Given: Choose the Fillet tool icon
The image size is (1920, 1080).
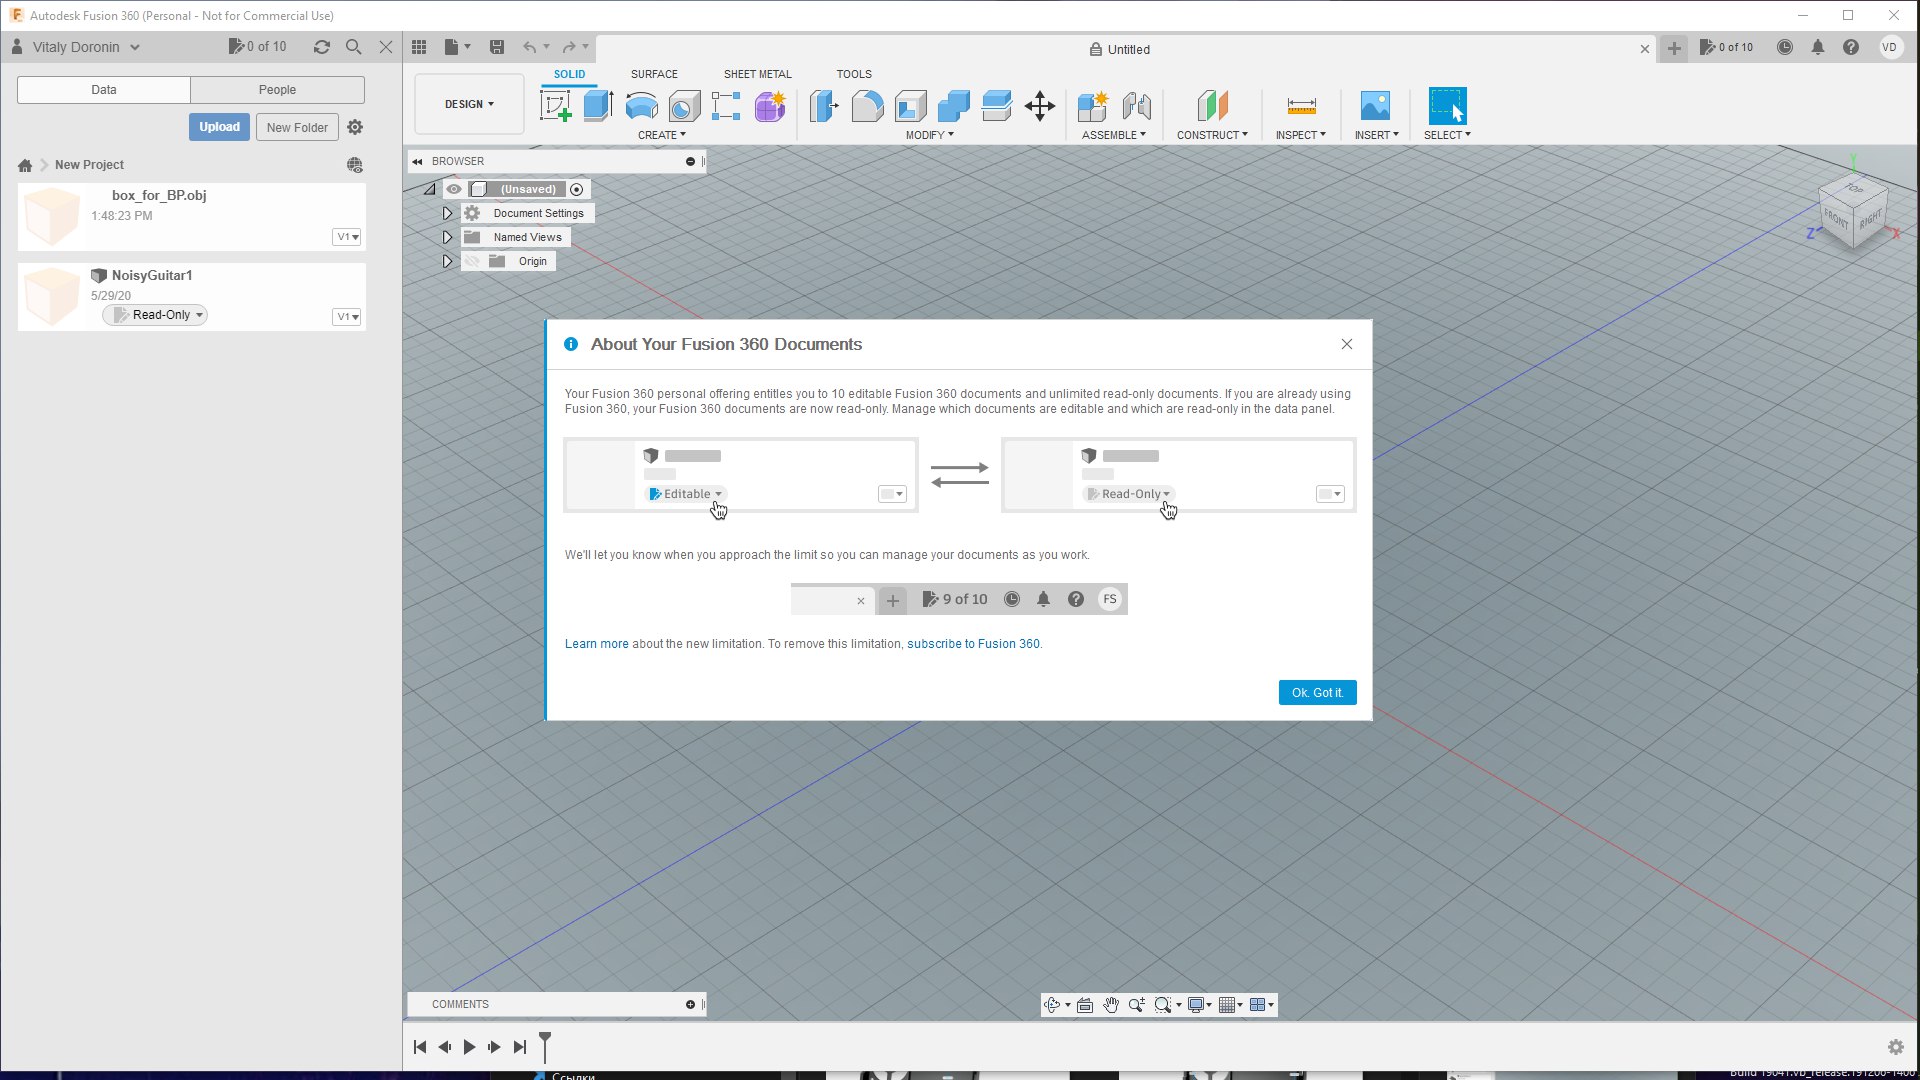Looking at the screenshot, I should click(867, 106).
